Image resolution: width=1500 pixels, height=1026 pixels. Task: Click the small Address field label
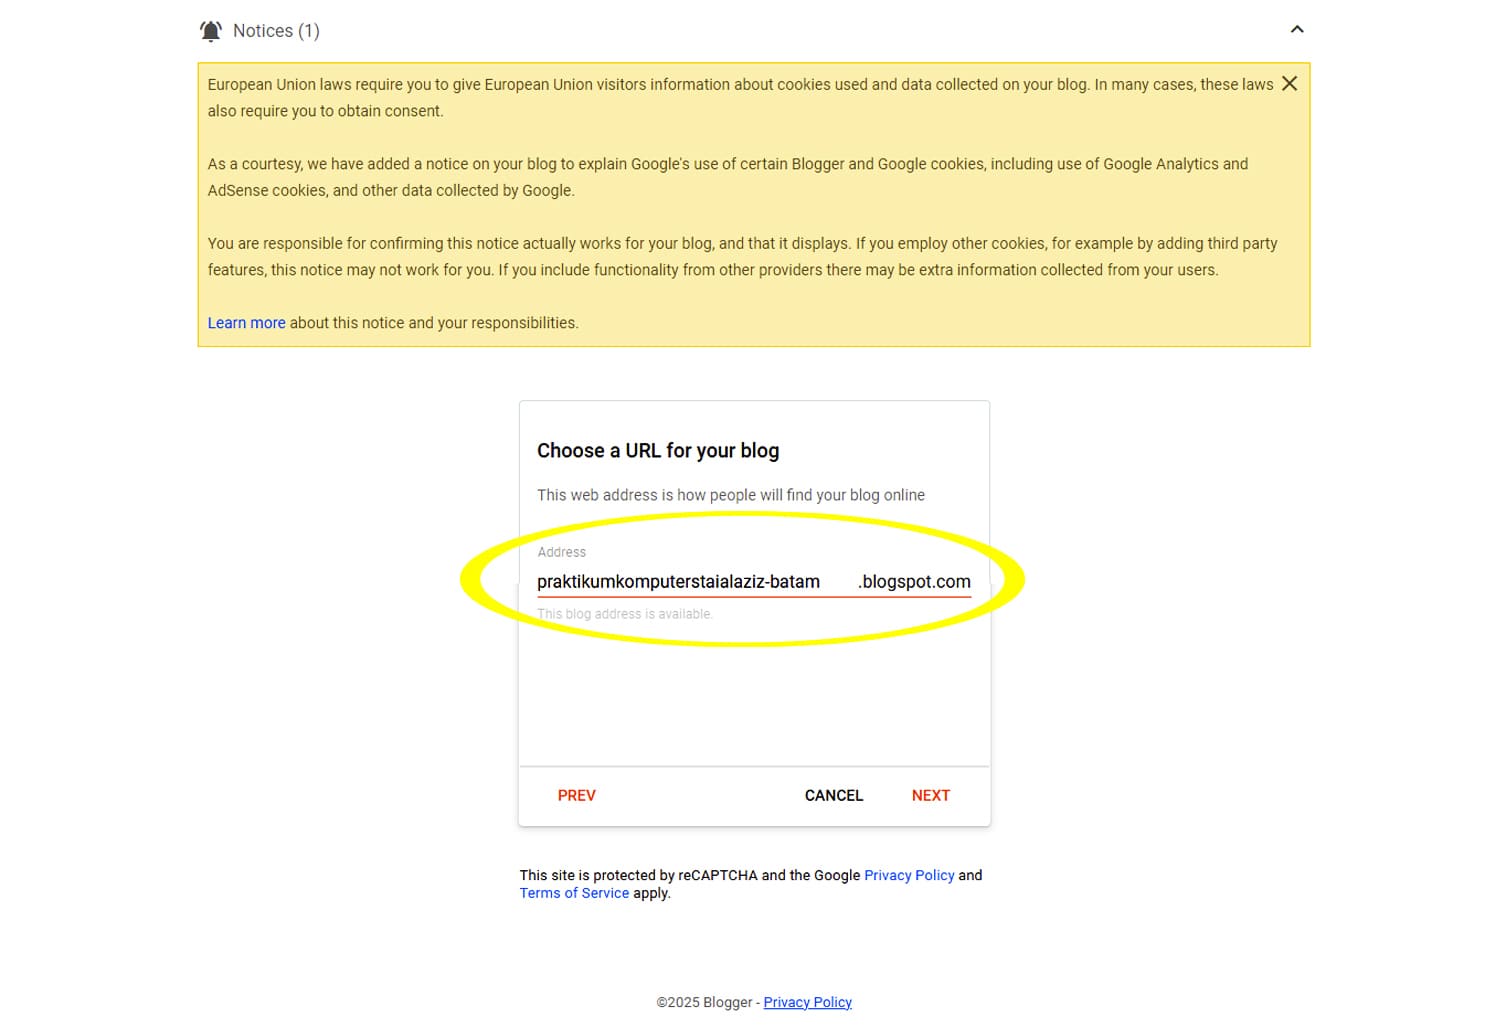pyautogui.click(x=562, y=552)
